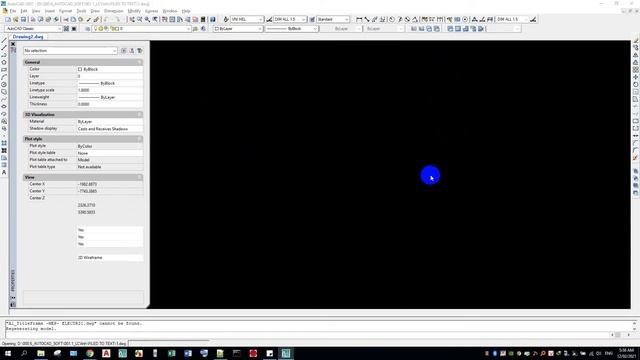Open the text style VNI HEL dropdown
Viewport: 640px width, 360px height.
247,19
